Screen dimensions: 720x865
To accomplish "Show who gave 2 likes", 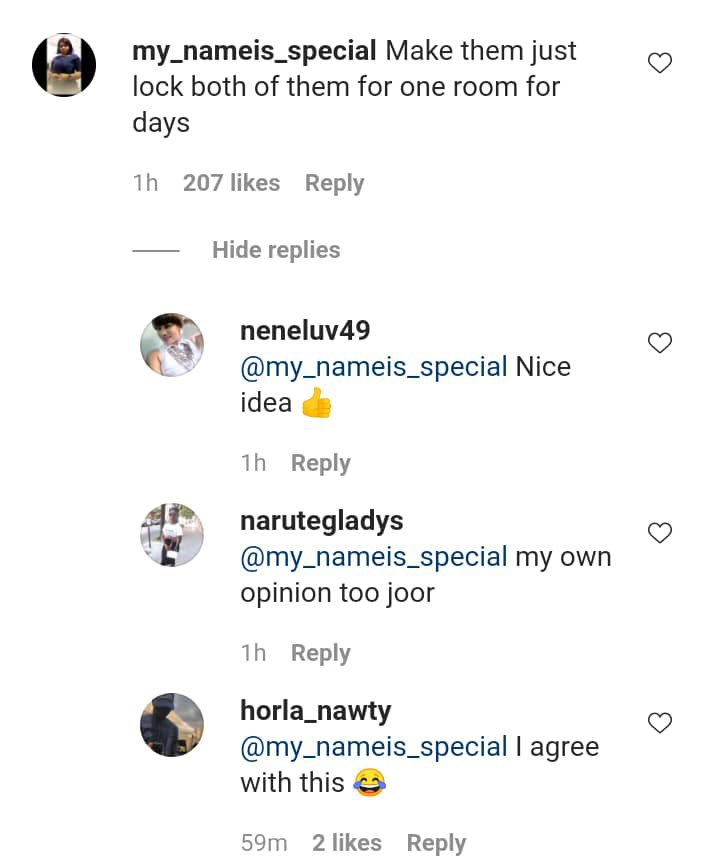I will point(346,843).
